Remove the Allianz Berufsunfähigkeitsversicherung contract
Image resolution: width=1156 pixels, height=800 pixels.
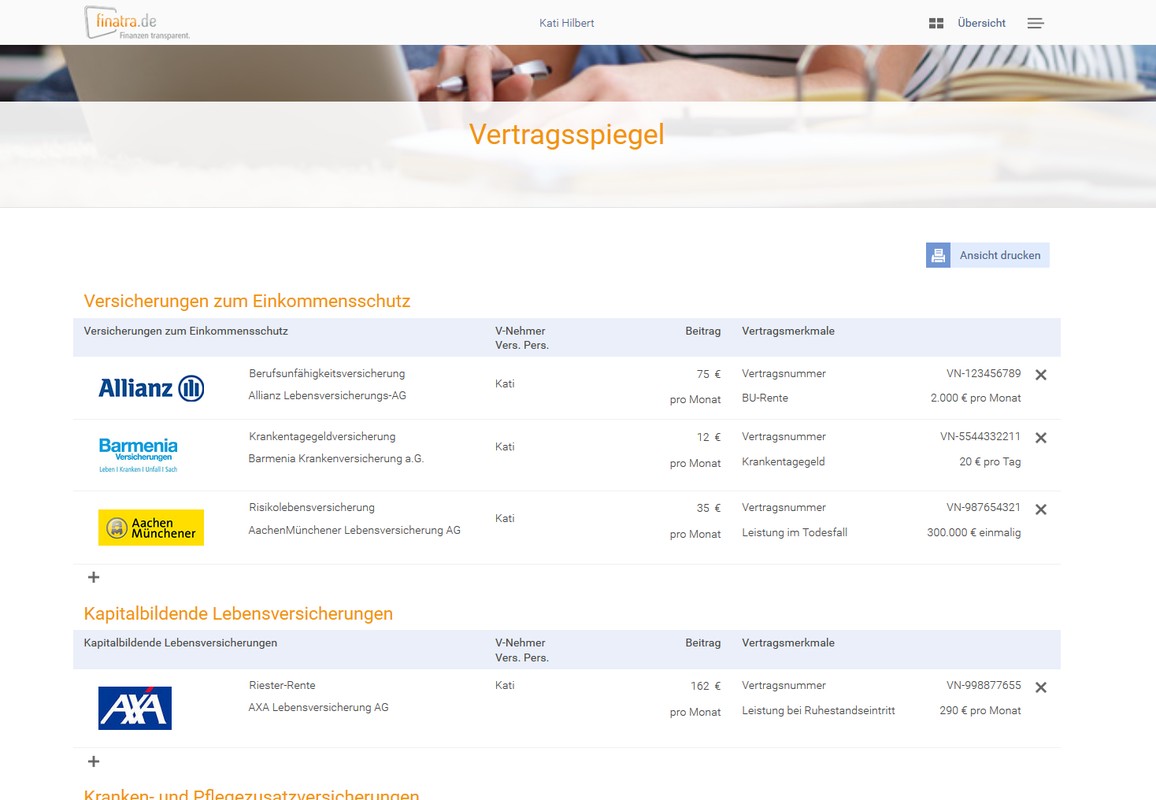(1040, 375)
